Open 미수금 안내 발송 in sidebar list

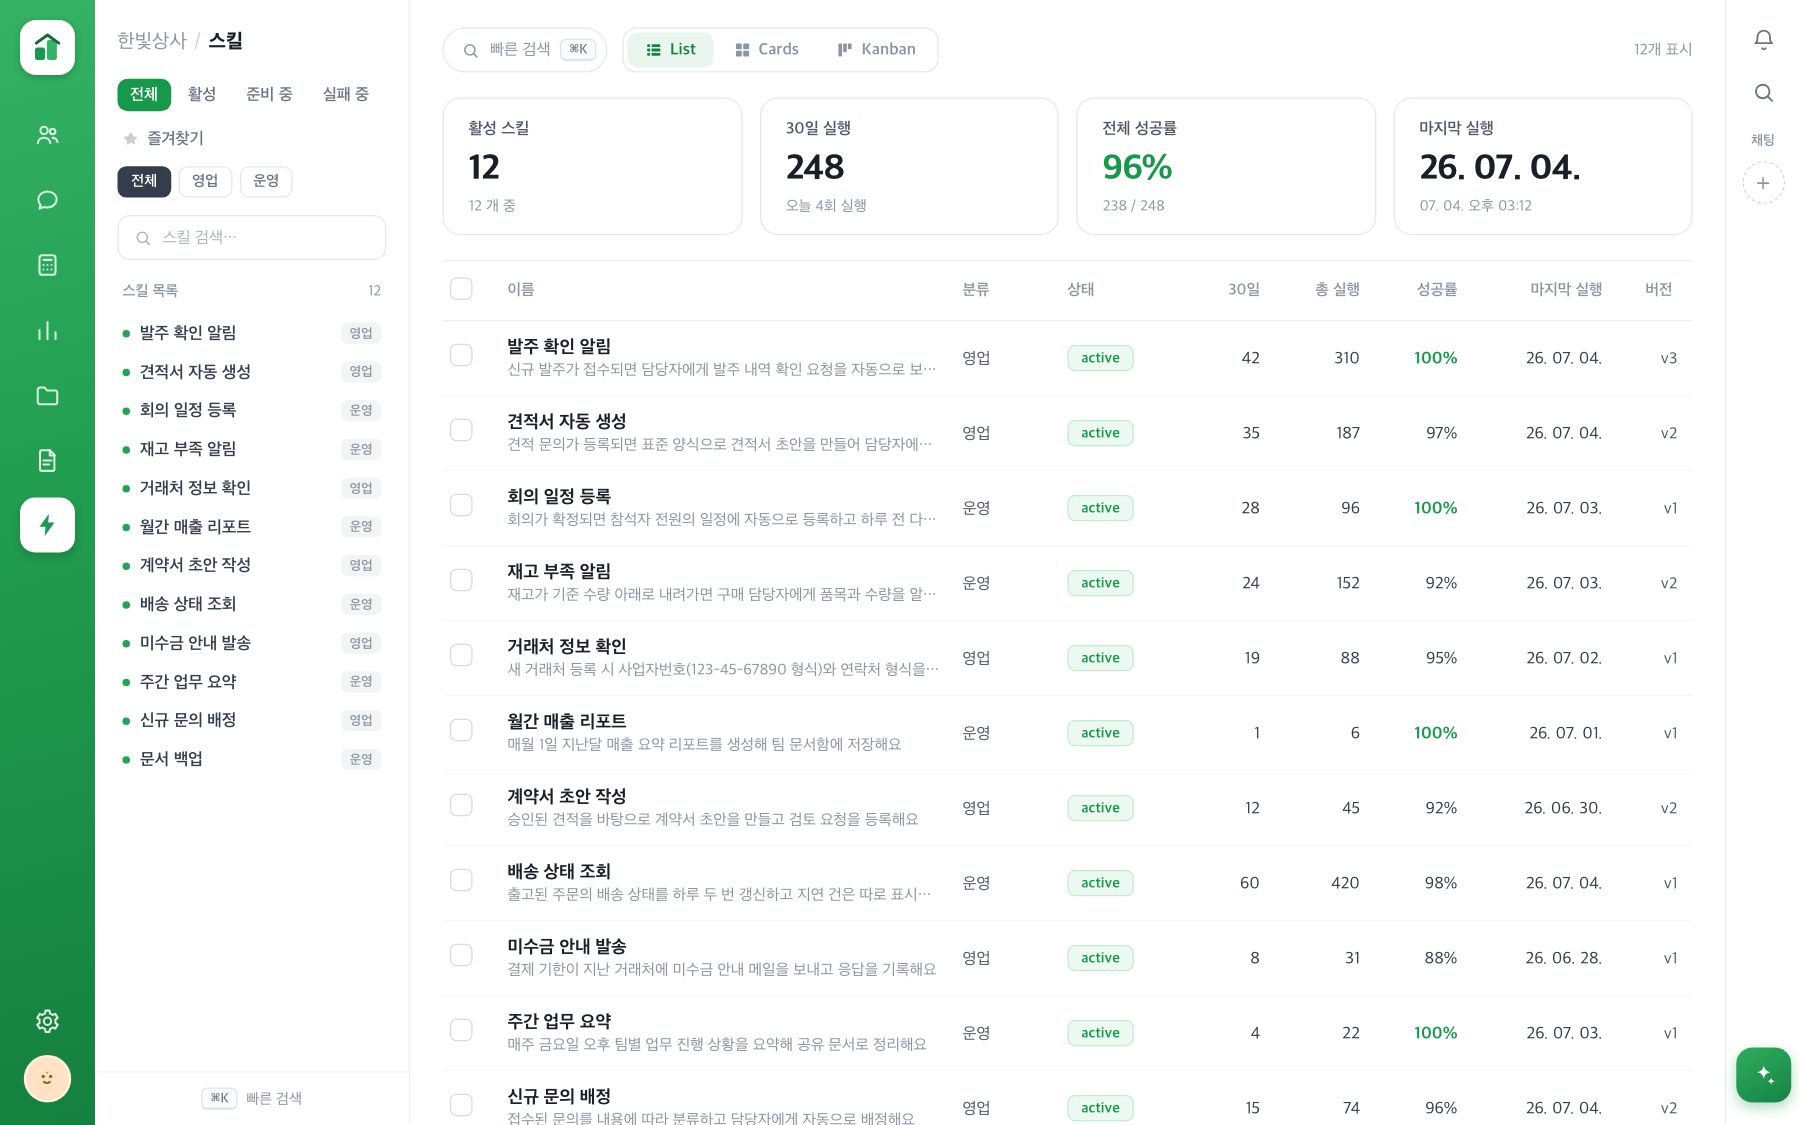pyautogui.click(x=252, y=643)
